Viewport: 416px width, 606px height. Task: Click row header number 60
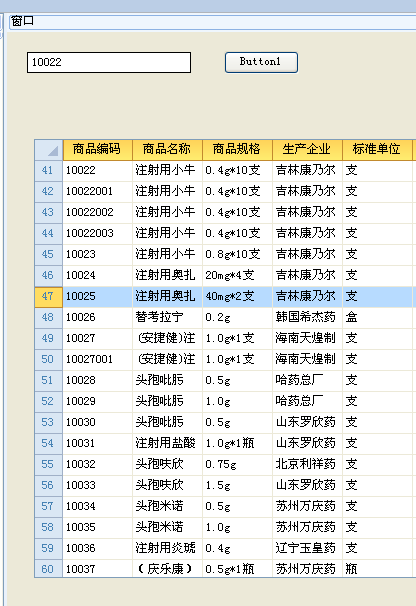click(x=48, y=569)
